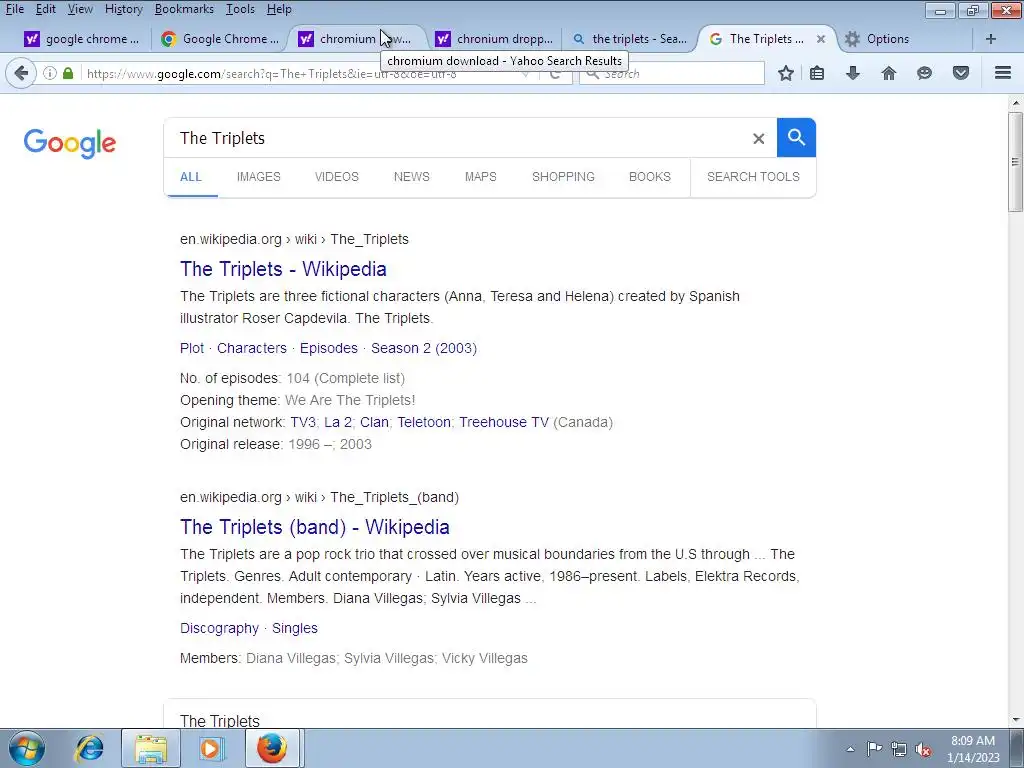Open 'The Triplets - Wikipedia' result
This screenshot has width=1024, height=768.
[283, 269]
